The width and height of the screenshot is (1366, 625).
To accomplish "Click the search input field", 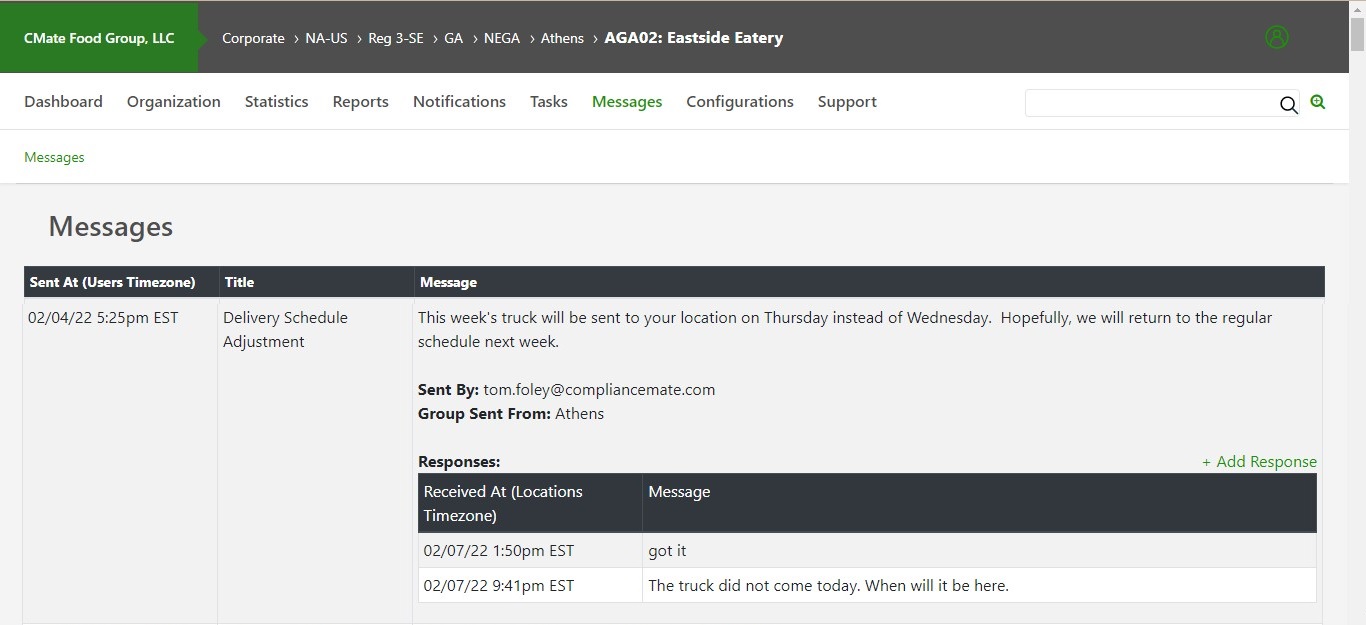I will point(1150,103).
